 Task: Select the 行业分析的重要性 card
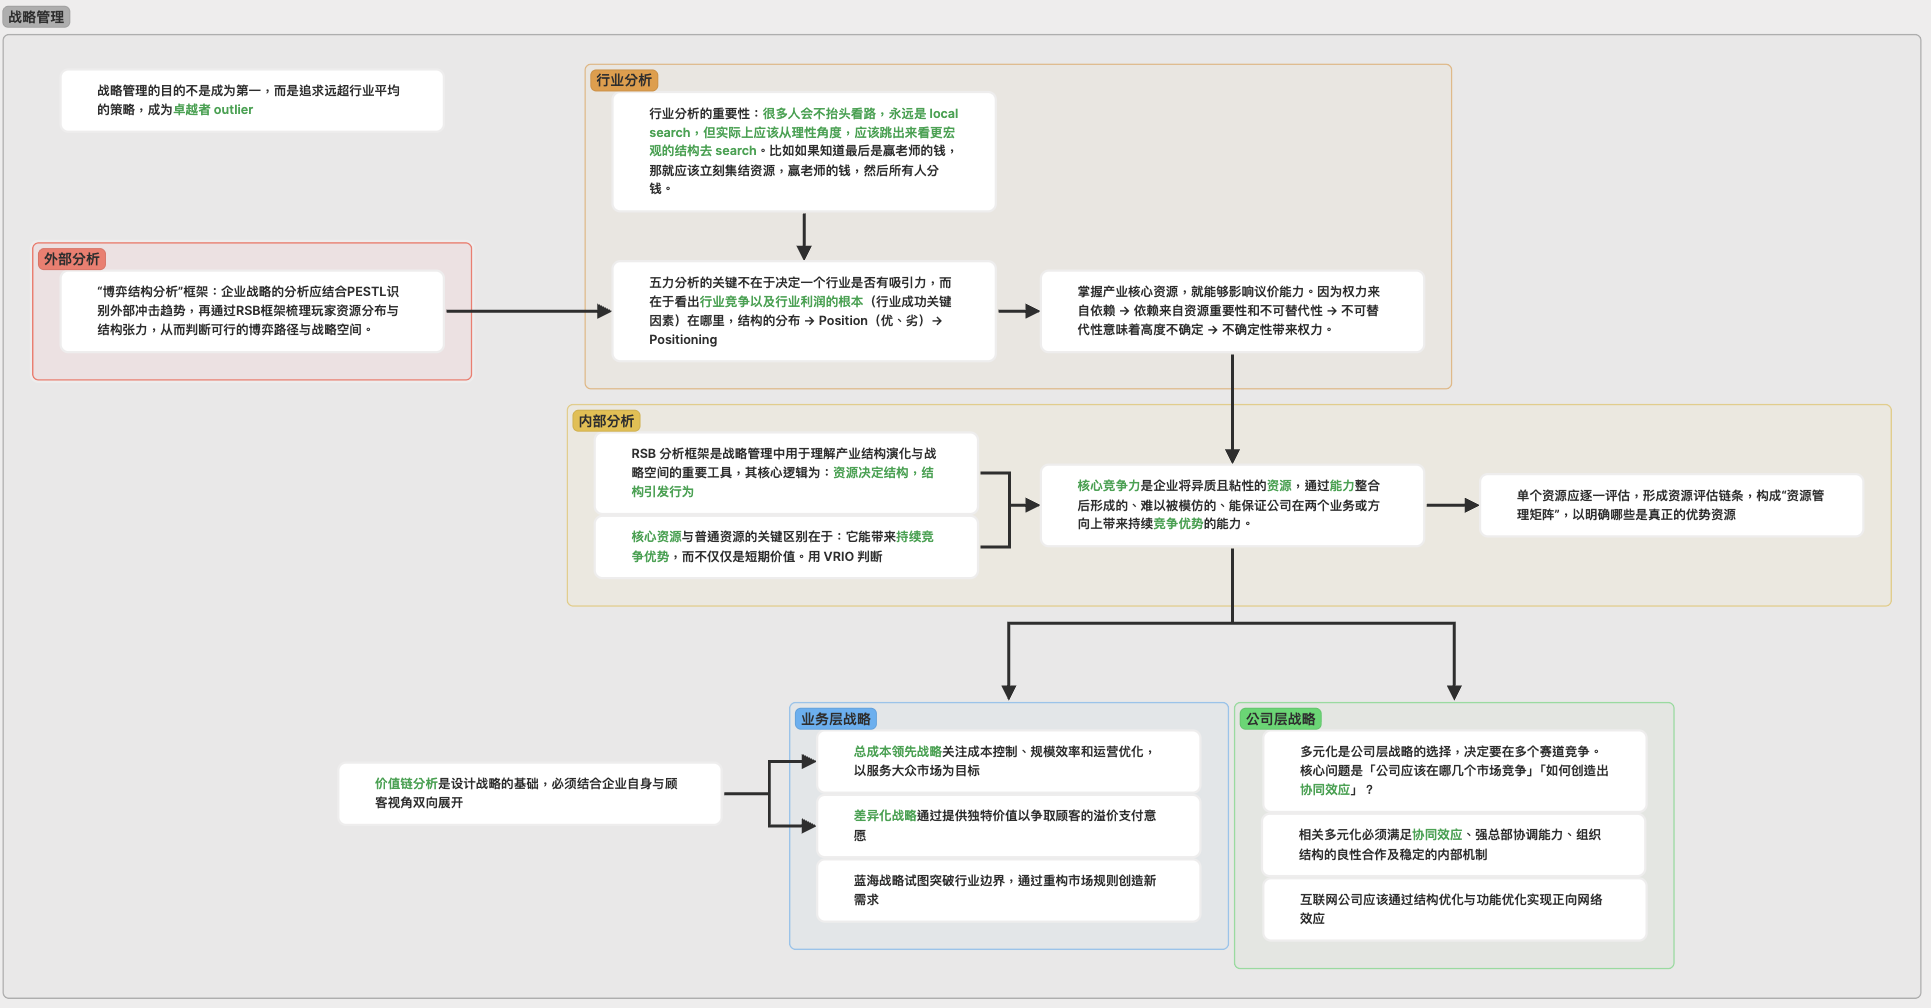point(803,151)
